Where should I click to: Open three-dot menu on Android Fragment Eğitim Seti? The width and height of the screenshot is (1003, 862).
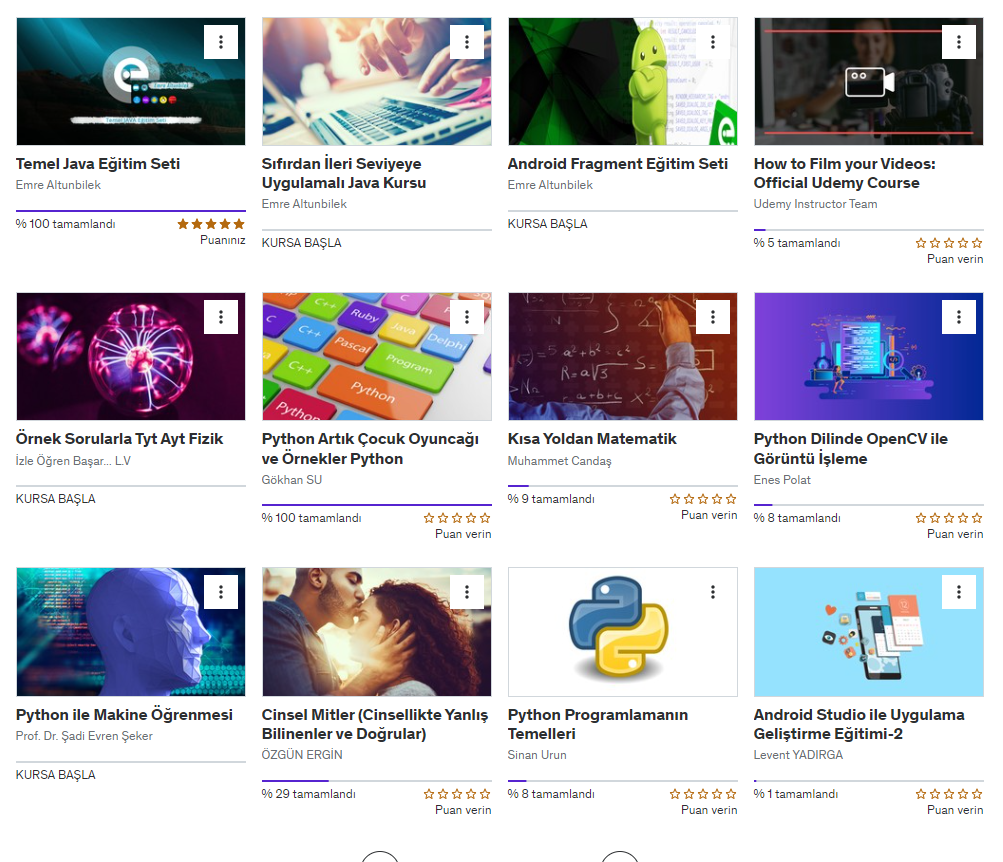713,42
